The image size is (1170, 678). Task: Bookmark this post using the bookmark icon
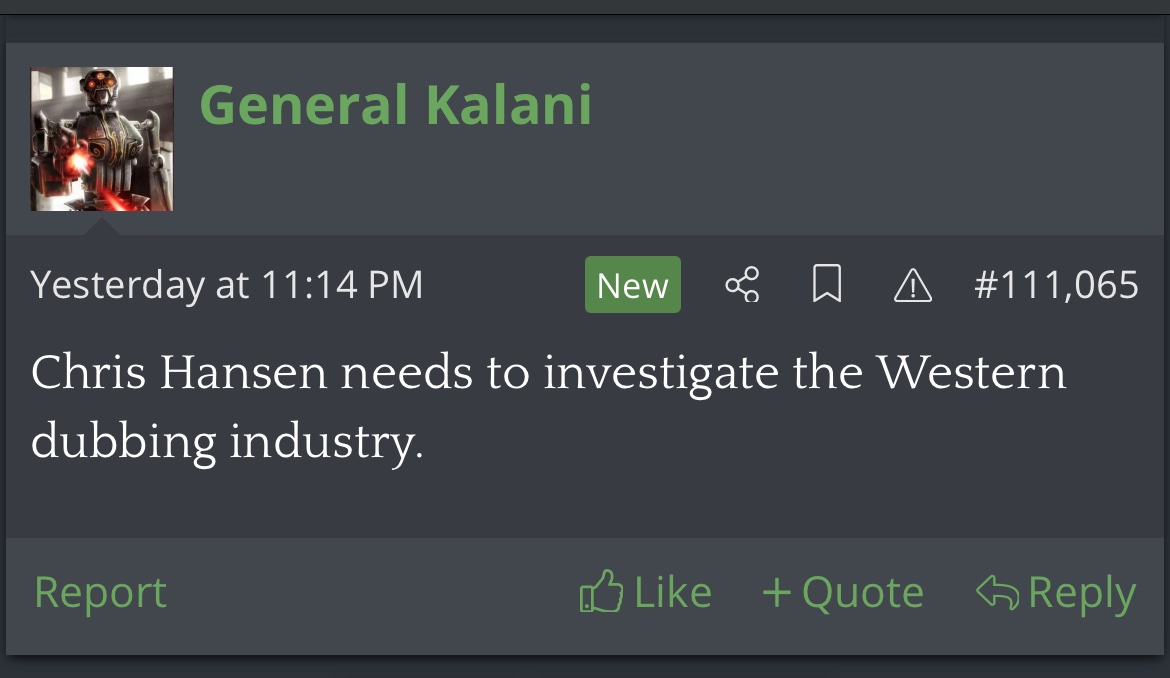[827, 286]
